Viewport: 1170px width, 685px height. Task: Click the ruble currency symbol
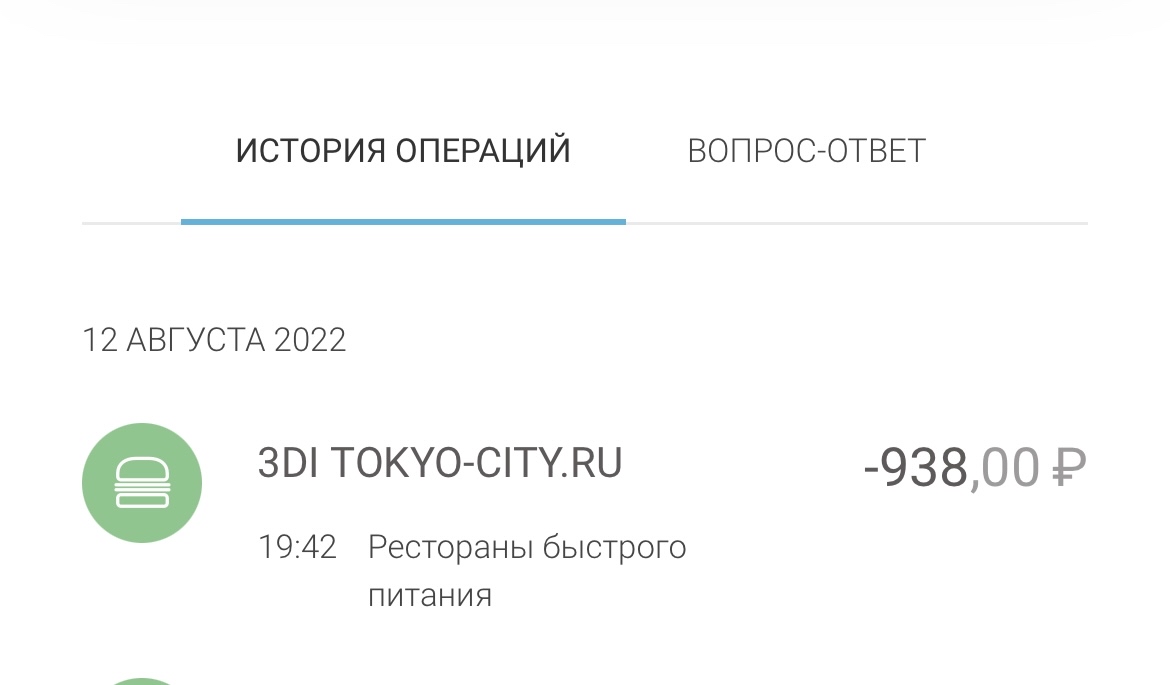pyautogui.click(x=1069, y=468)
